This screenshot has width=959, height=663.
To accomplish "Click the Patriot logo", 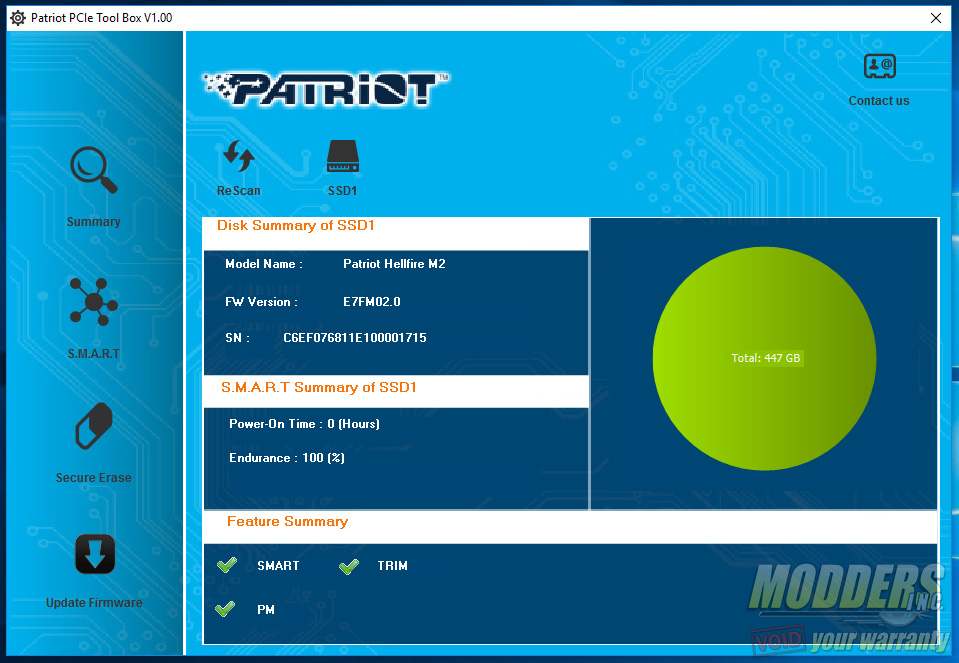I will point(326,89).
